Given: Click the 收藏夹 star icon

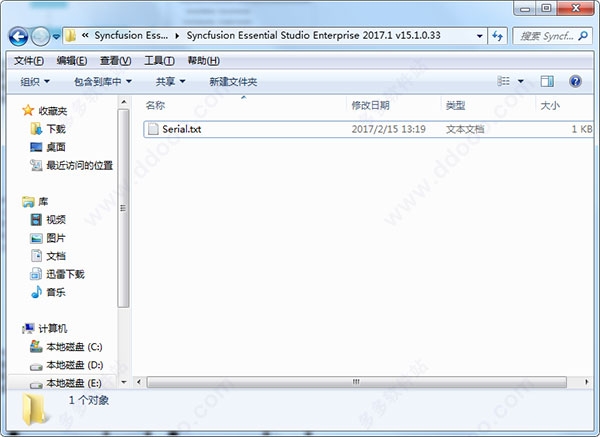Looking at the screenshot, I should tap(28, 111).
